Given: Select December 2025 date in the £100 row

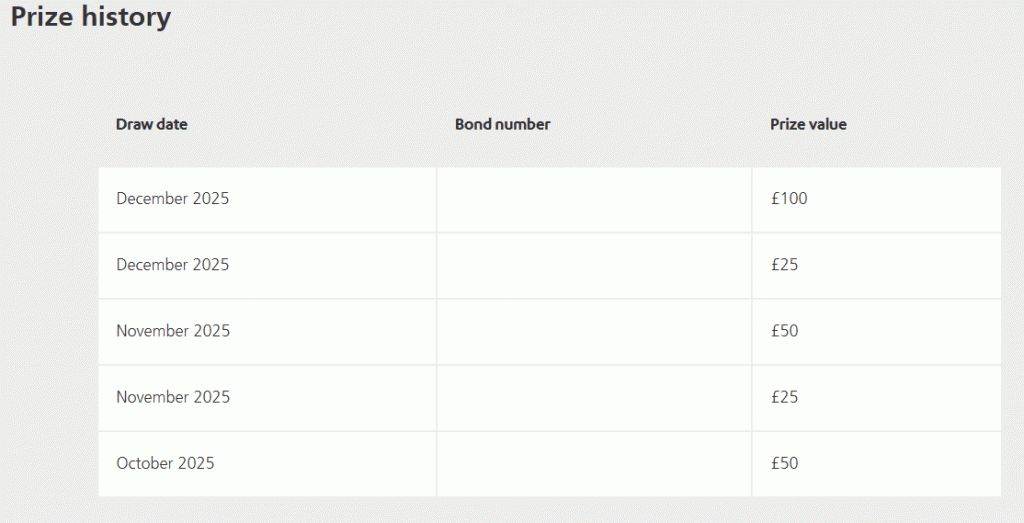Looking at the screenshot, I should coord(172,199).
